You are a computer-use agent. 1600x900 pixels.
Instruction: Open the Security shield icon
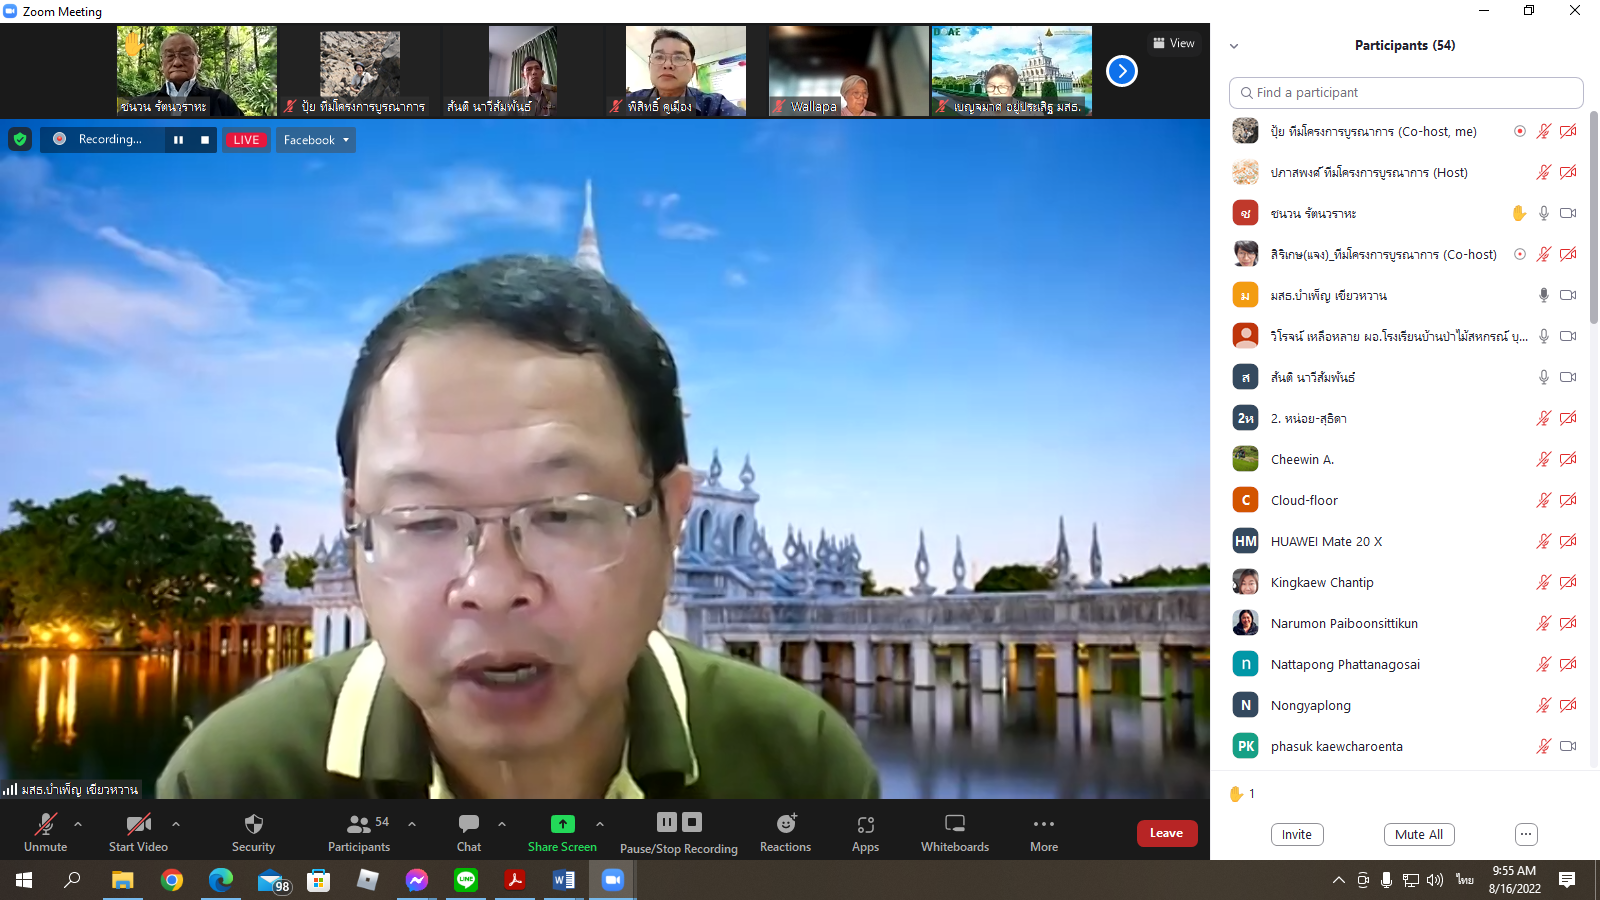pos(253,824)
